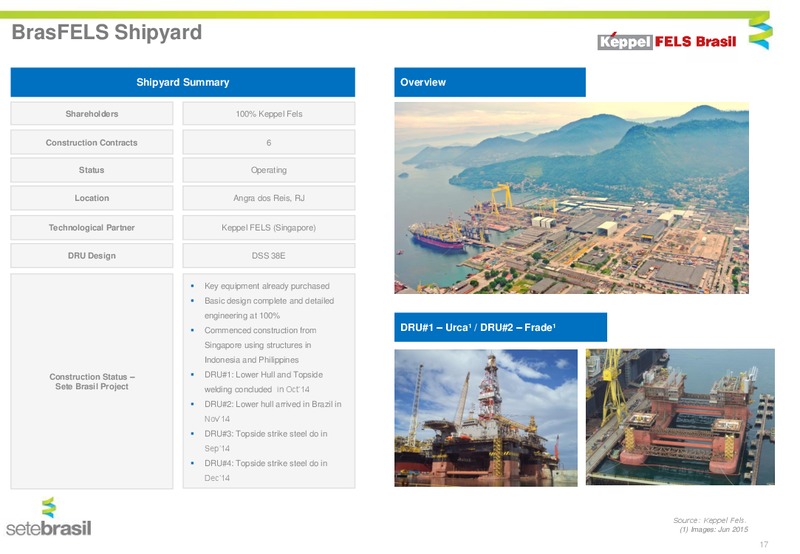Viewport: 800px width, 554px height.
Task: Click the Source: Keppel Fels footnote
Action: tap(710, 520)
